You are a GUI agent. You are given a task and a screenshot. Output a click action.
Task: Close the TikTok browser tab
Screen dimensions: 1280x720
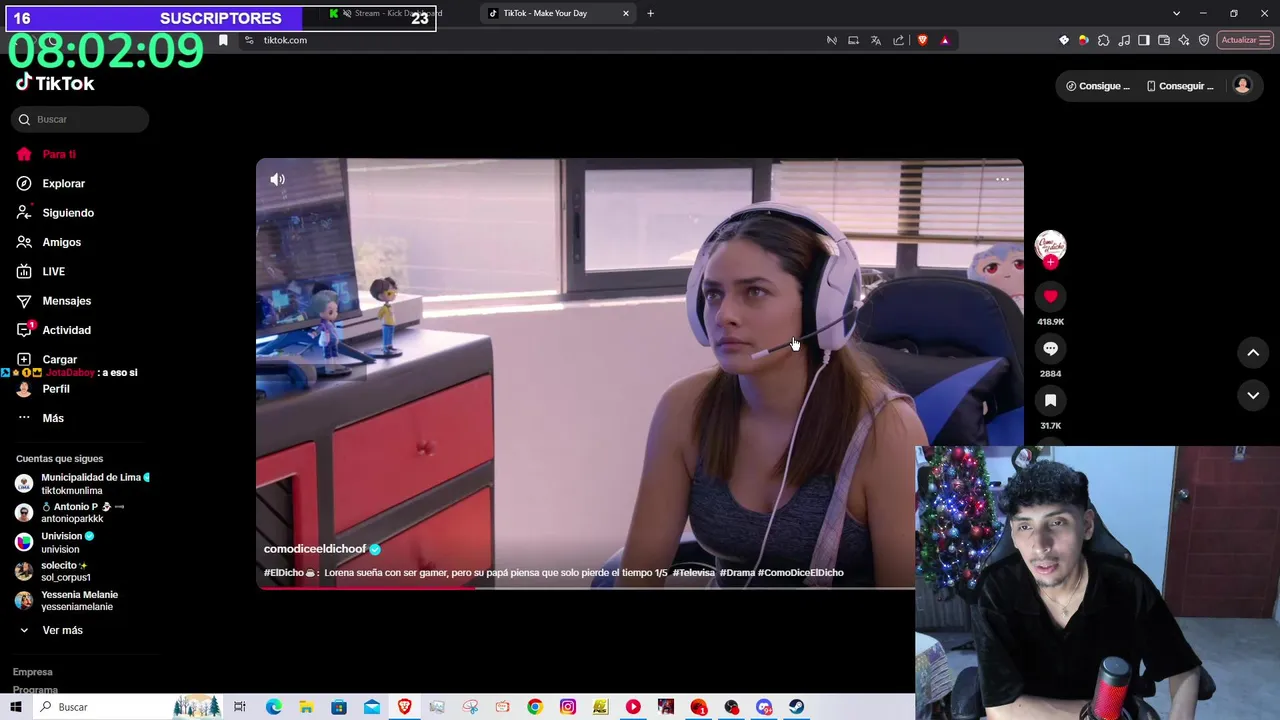point(626,13)
